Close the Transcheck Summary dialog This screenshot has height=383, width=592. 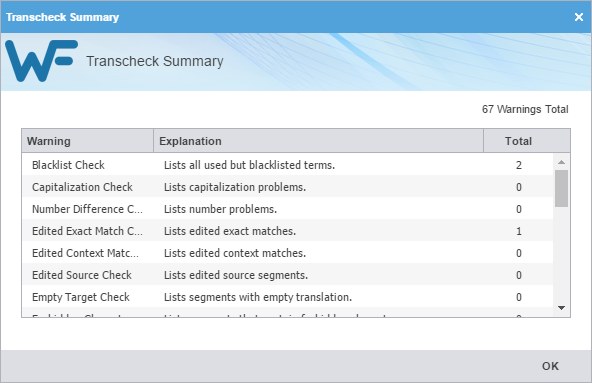point(578,17)
